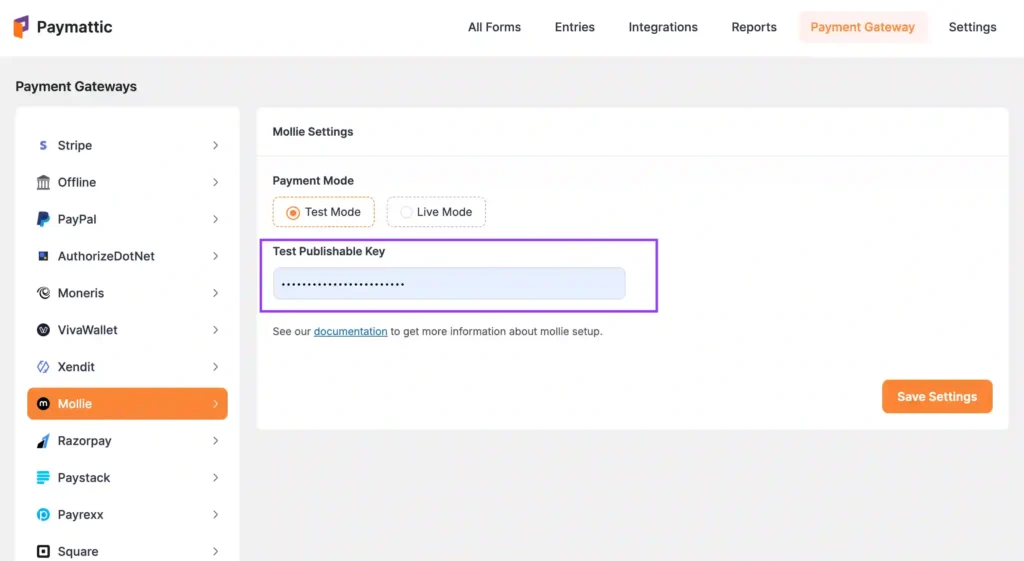Expand Stripe with its chevron arrow
This screenshot has width=1024, height=561.
tap(216, 145)
